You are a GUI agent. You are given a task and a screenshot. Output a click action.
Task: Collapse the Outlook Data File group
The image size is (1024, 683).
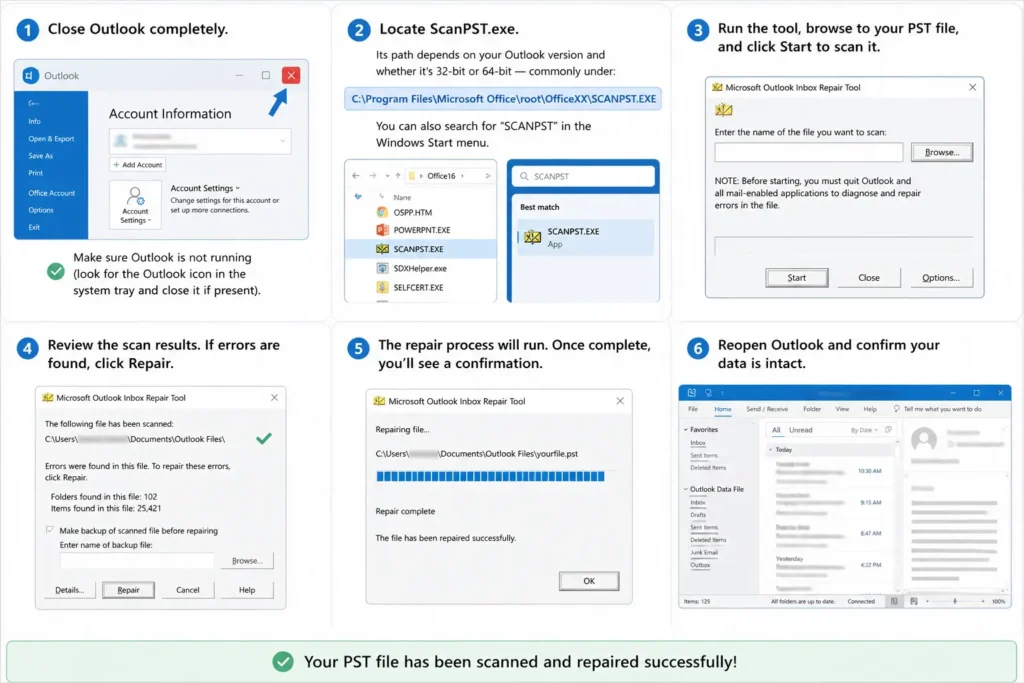click(686, 489)
